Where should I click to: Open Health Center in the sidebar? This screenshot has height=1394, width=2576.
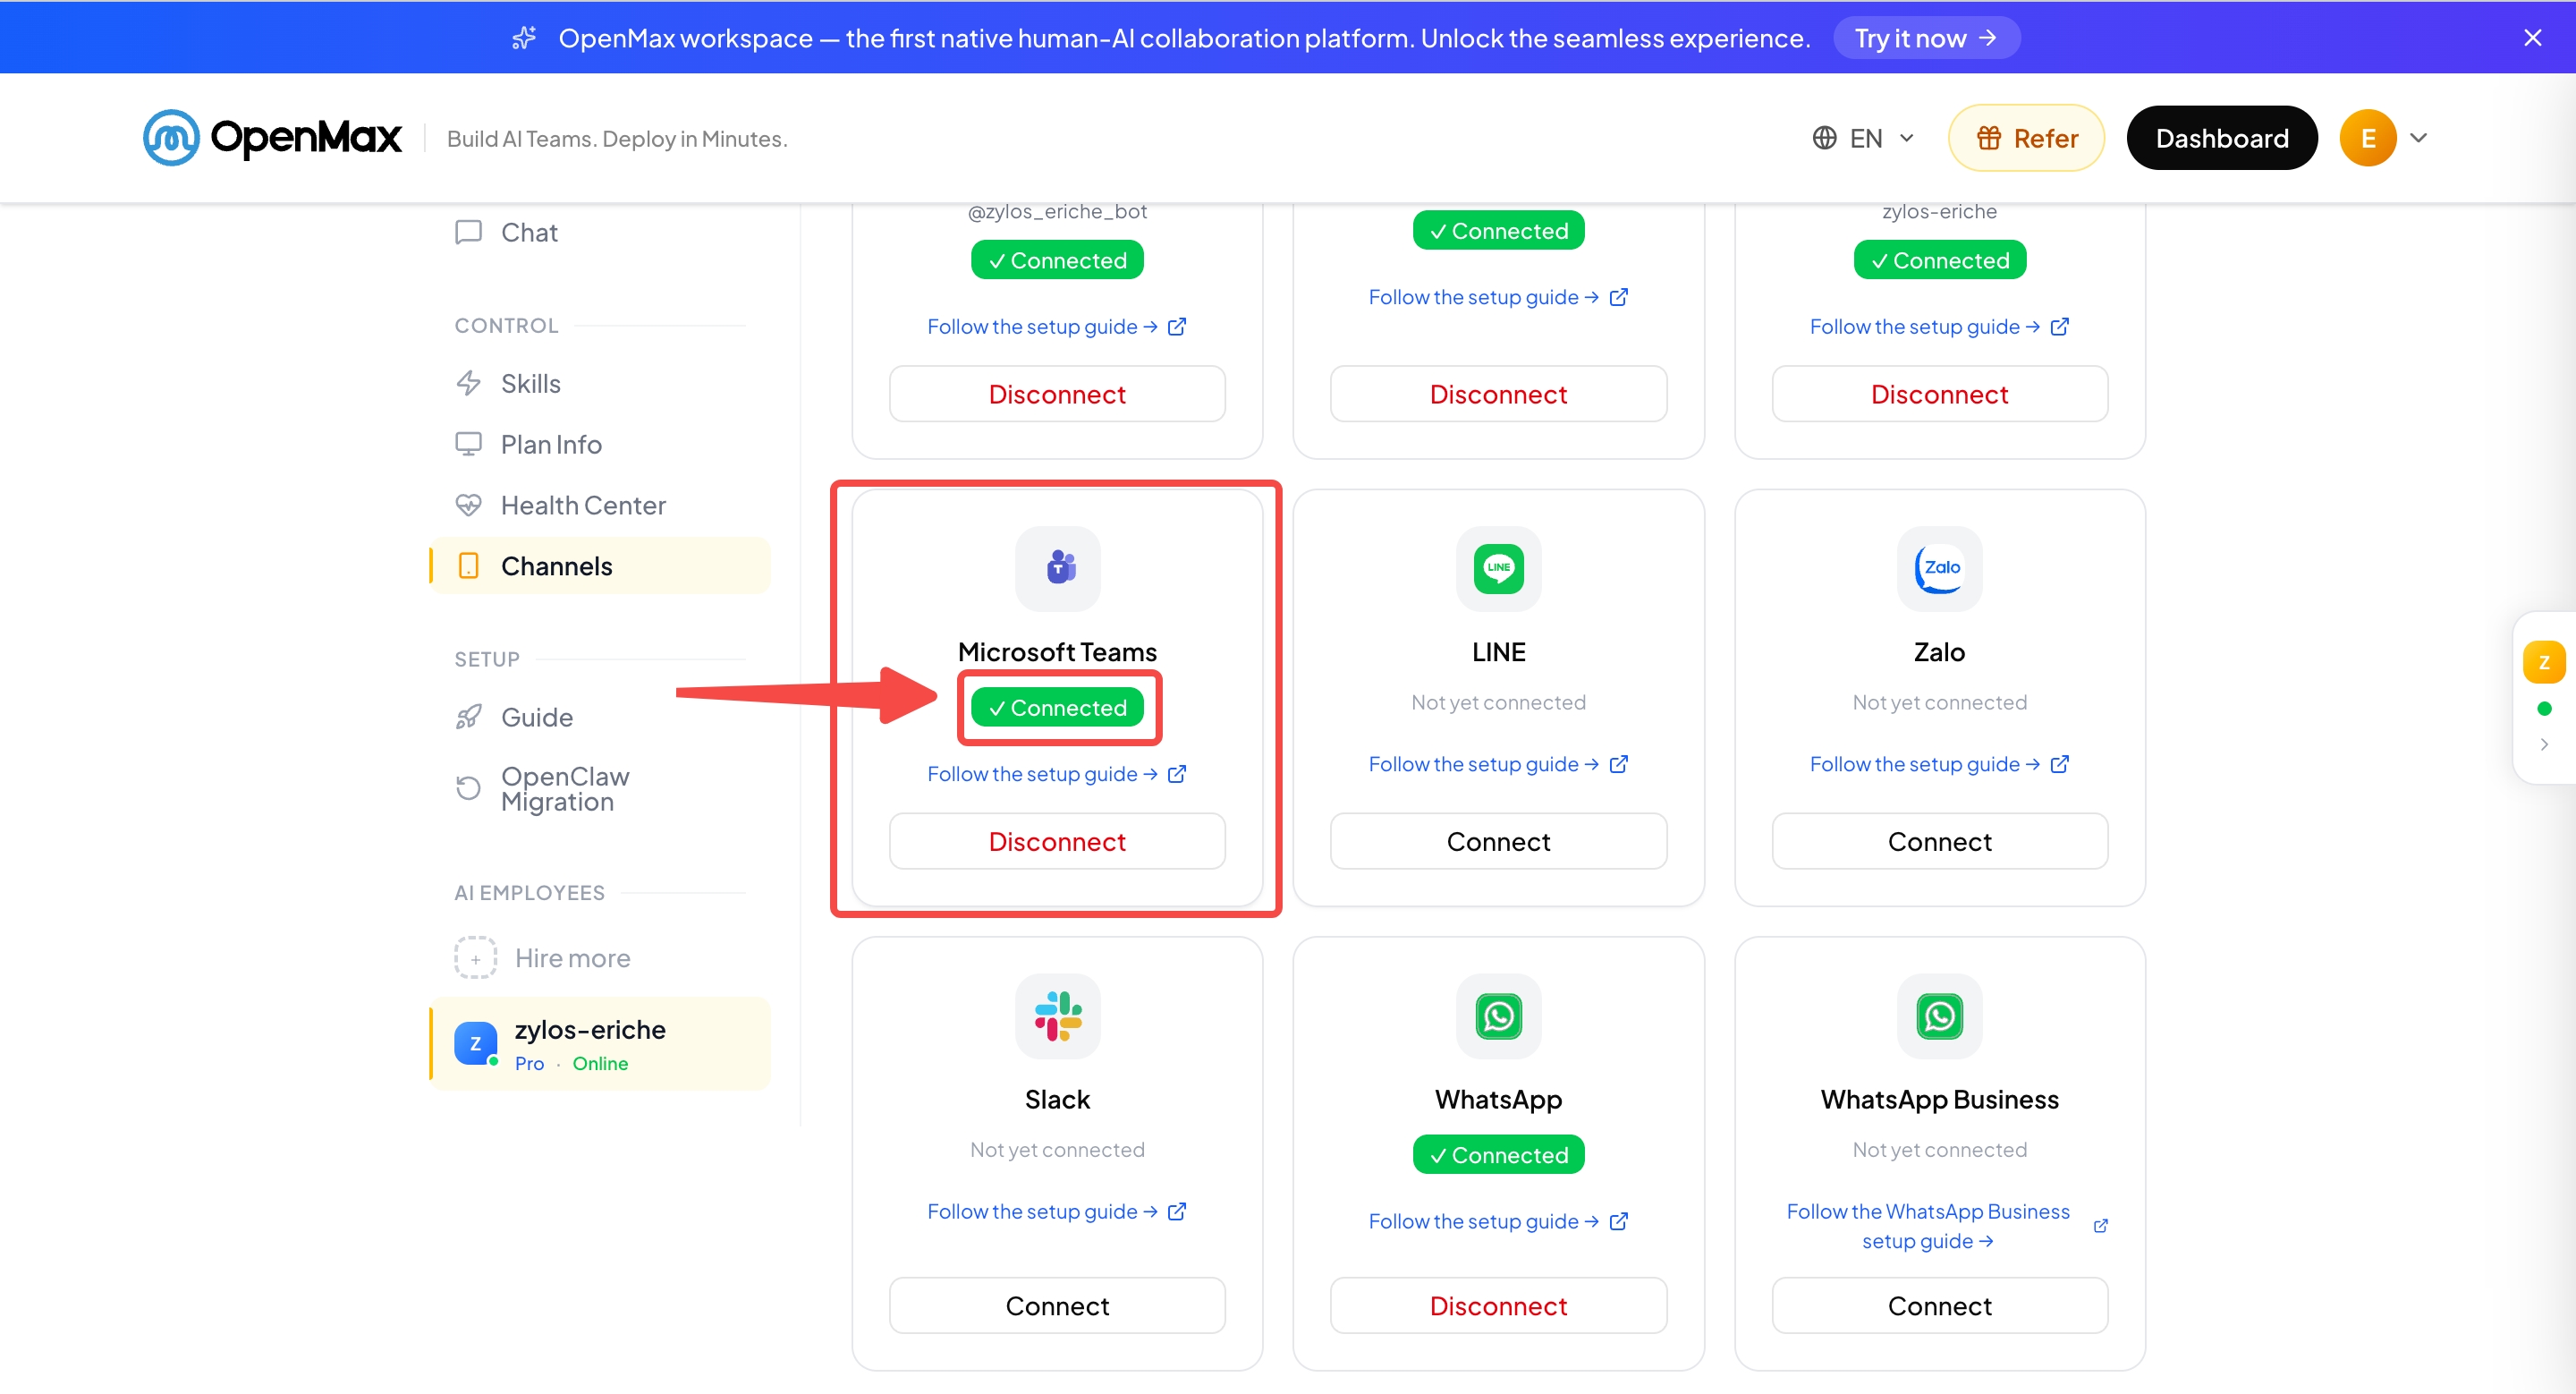[600, 505]
